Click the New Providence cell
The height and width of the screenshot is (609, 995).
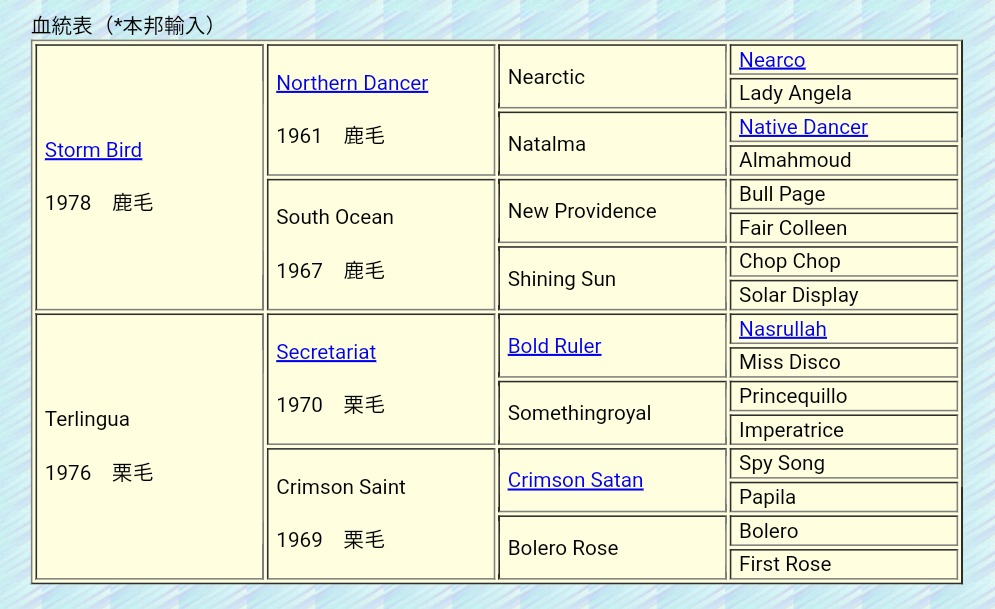pos(582,211)
